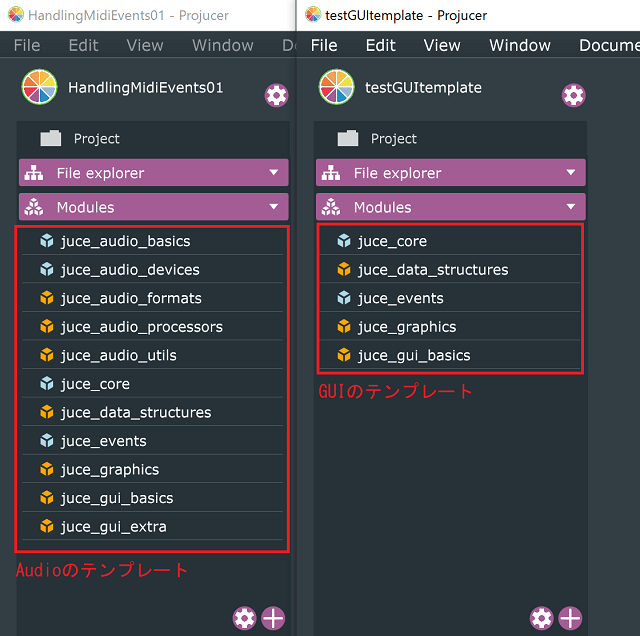Add a module with plus button in HandlingMidiEvents01
Viewport: 640px width, 636px height.
coord(273,618)
